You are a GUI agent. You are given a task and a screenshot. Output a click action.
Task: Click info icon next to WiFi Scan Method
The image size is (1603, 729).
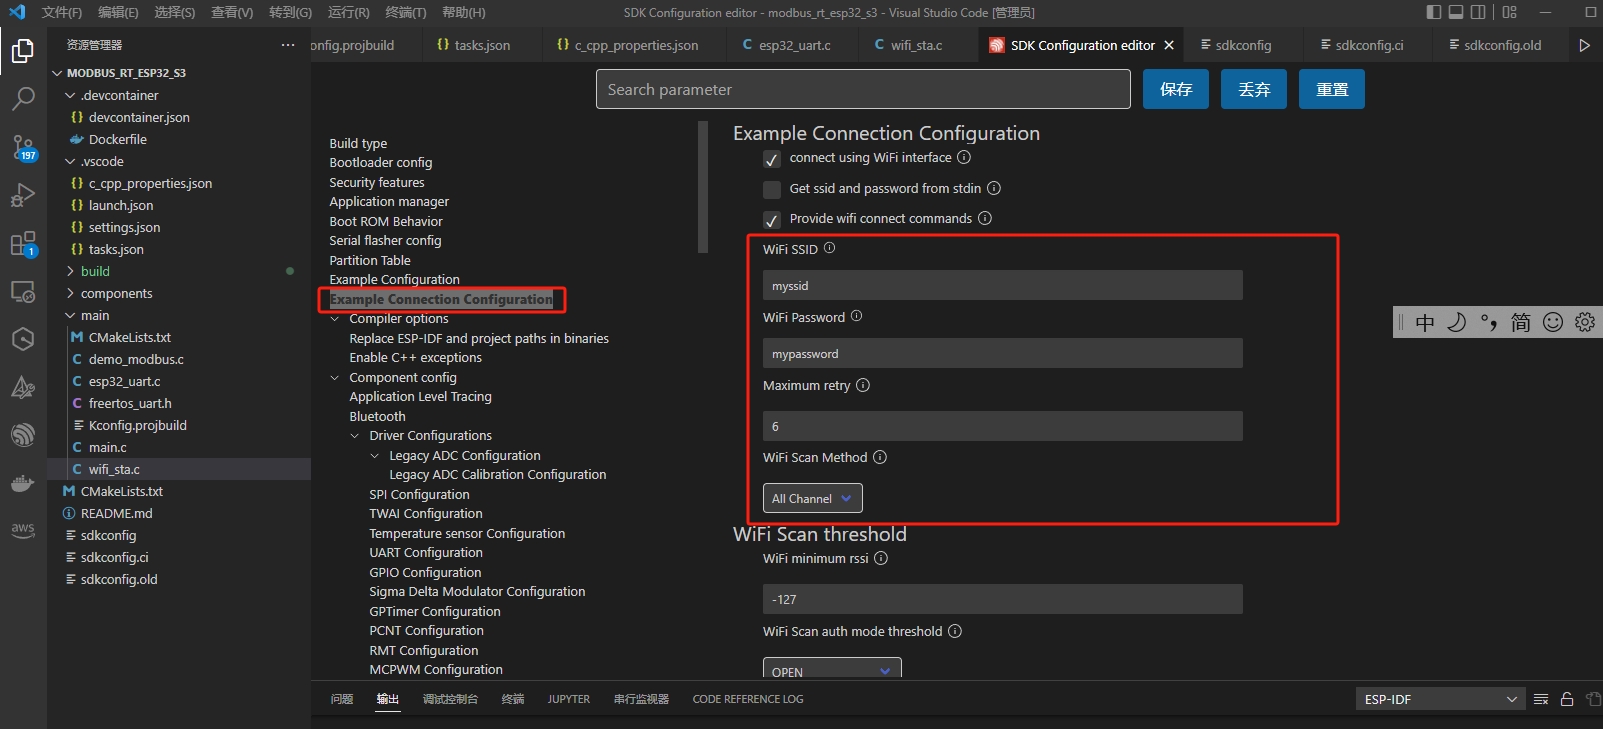click(x=880, y=457)
